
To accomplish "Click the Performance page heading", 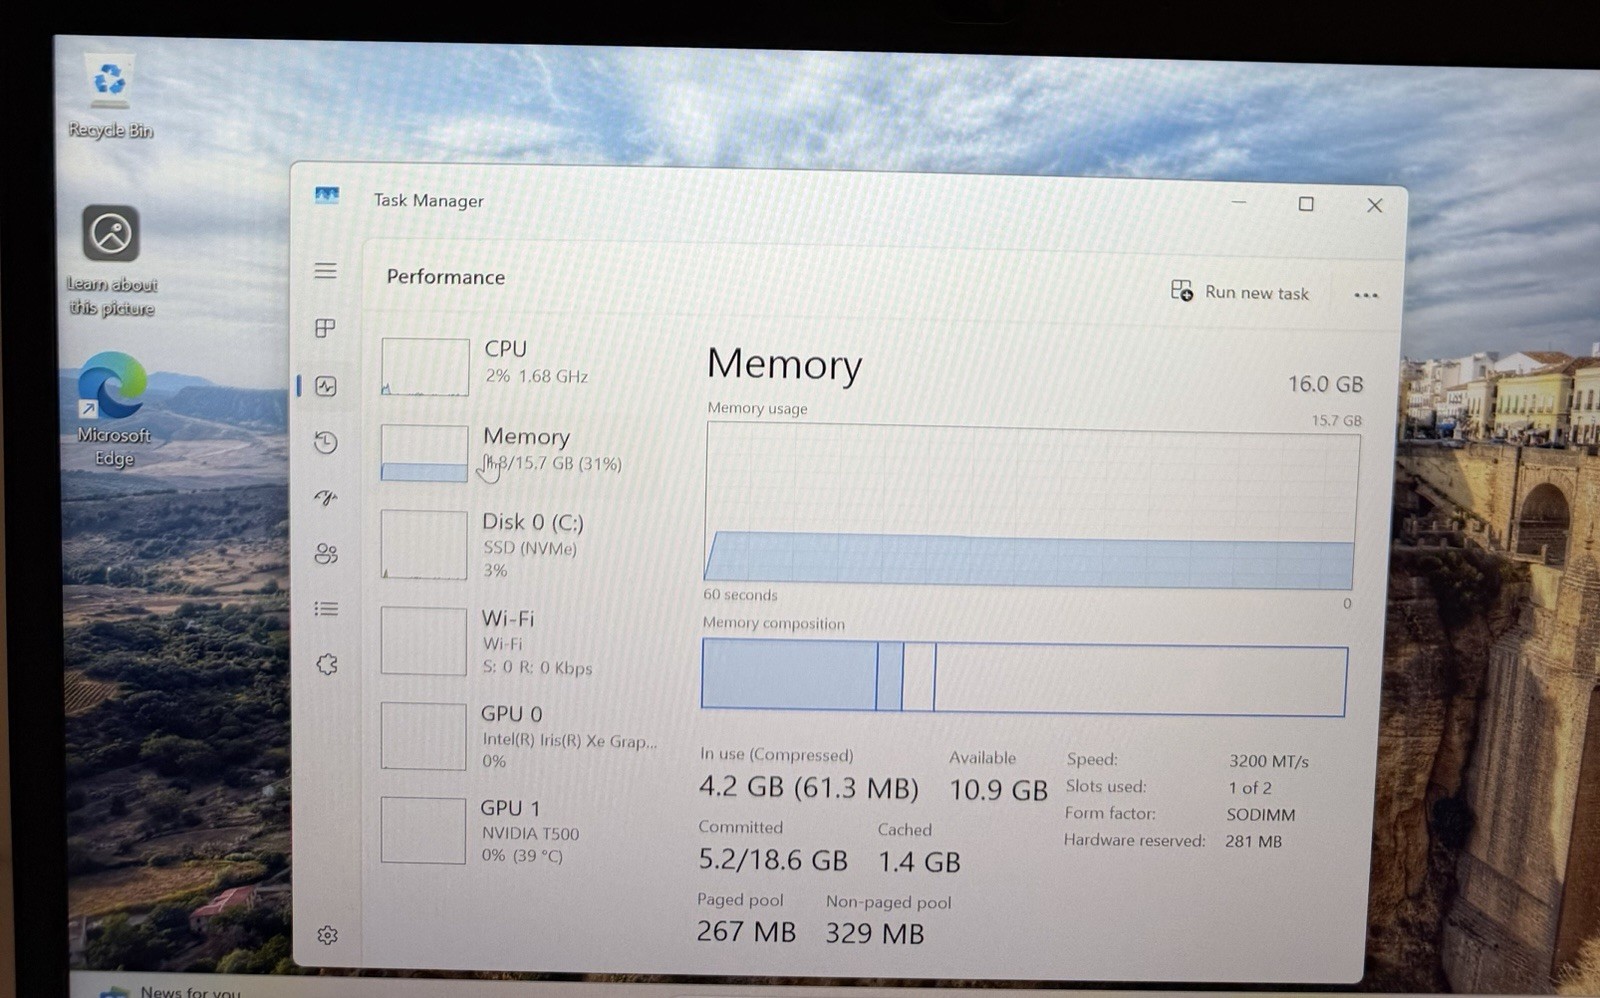I will [446, 277].
